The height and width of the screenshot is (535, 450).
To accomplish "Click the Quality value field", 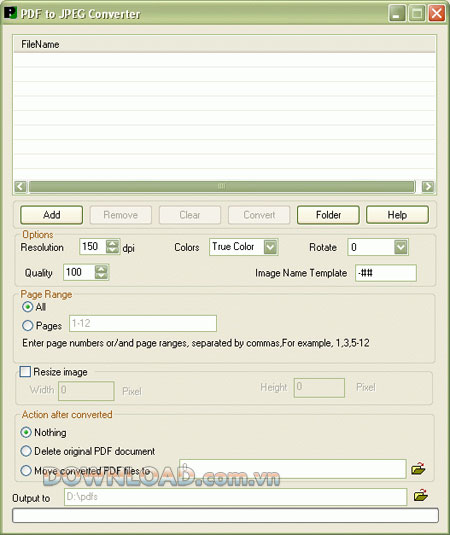I will pyautogui.click(x=79, y=272).
